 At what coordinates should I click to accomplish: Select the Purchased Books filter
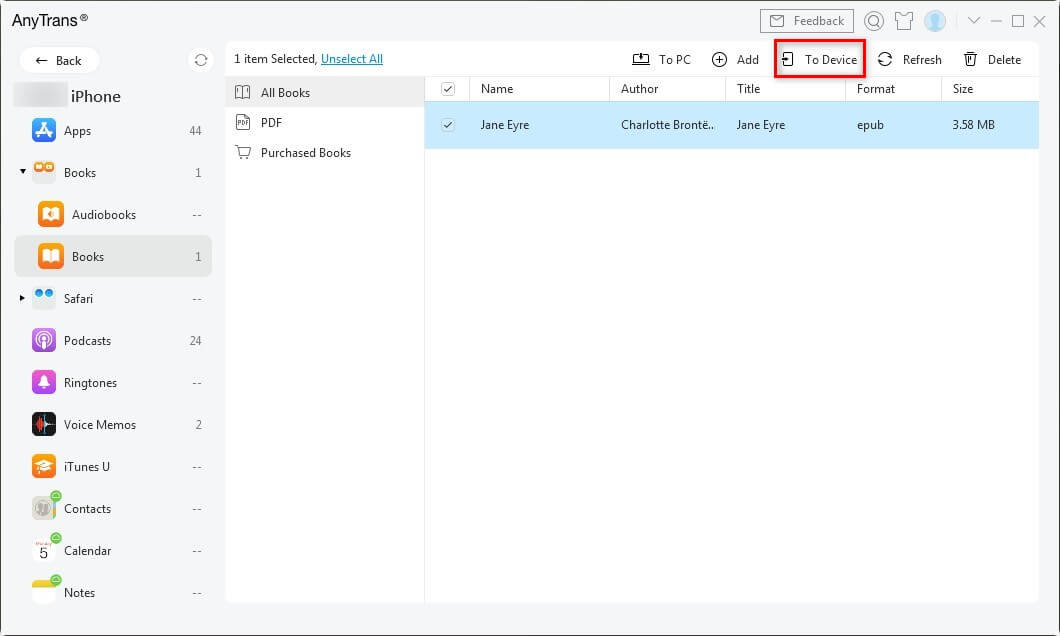tap(305, 153)
